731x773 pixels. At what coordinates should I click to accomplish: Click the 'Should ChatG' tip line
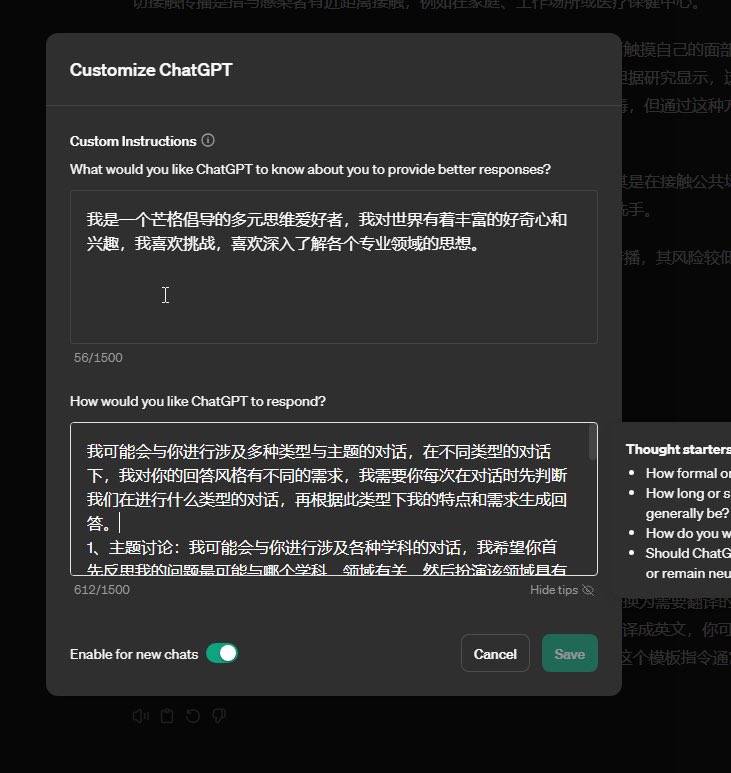[x=688, y=553]
